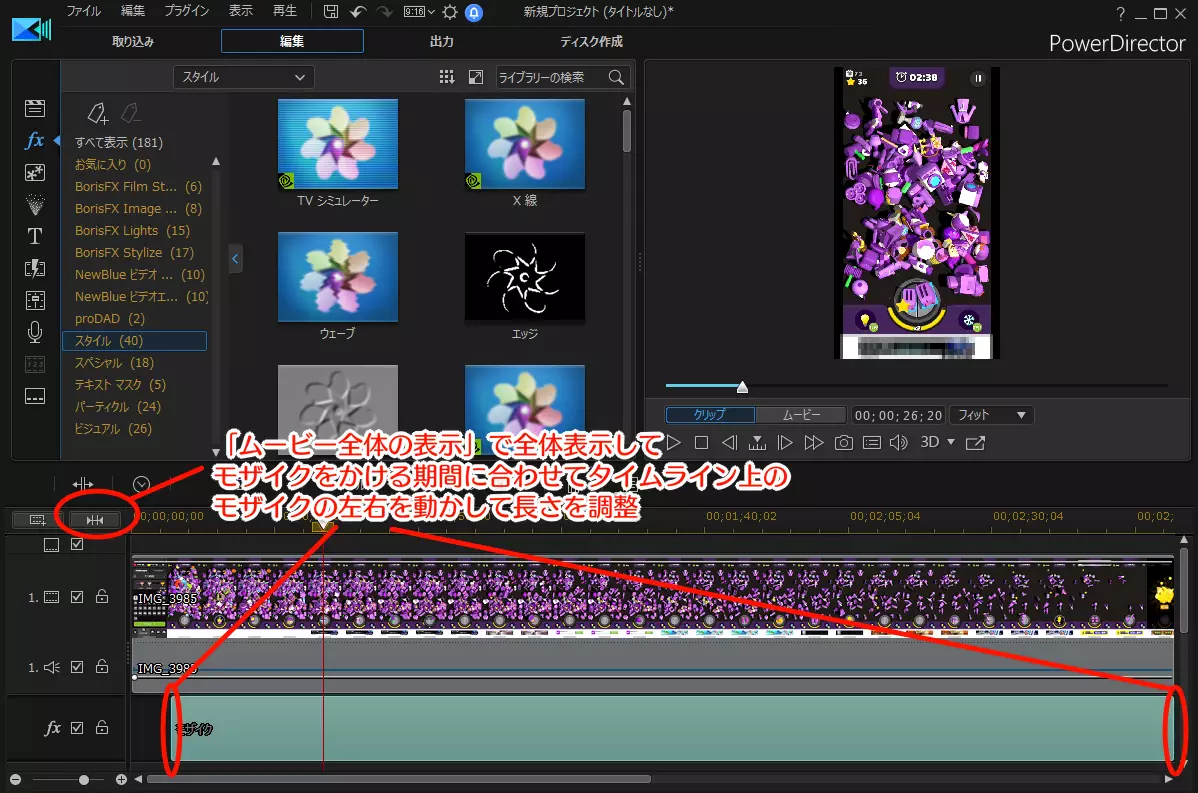1198x793 pixels.
Task: Open the スタイル category dropdown
Action: tap(244, 77)
